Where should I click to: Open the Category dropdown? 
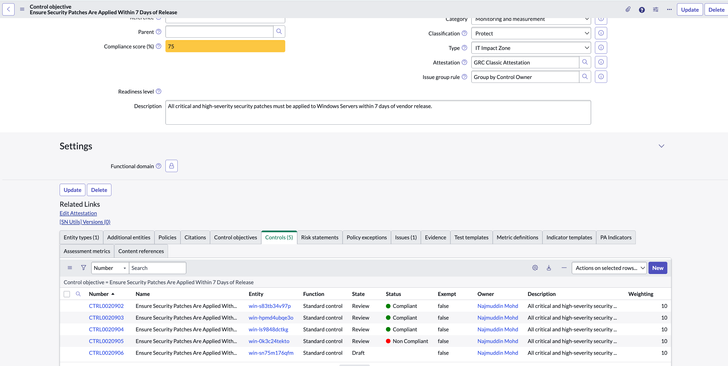531,19
